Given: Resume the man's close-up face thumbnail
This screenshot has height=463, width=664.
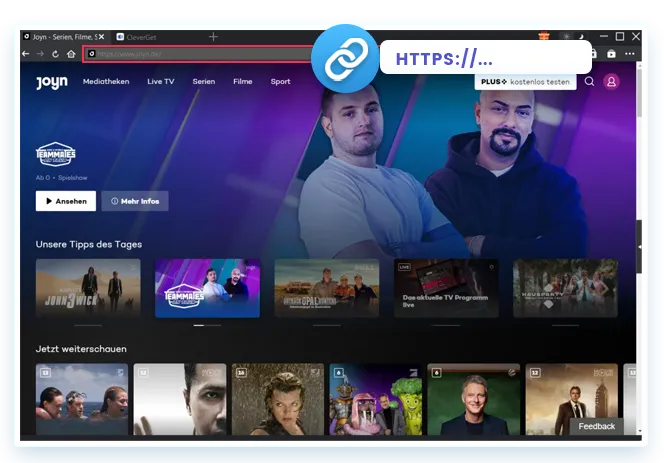Looking at the screenshot, I should point(180,399).
